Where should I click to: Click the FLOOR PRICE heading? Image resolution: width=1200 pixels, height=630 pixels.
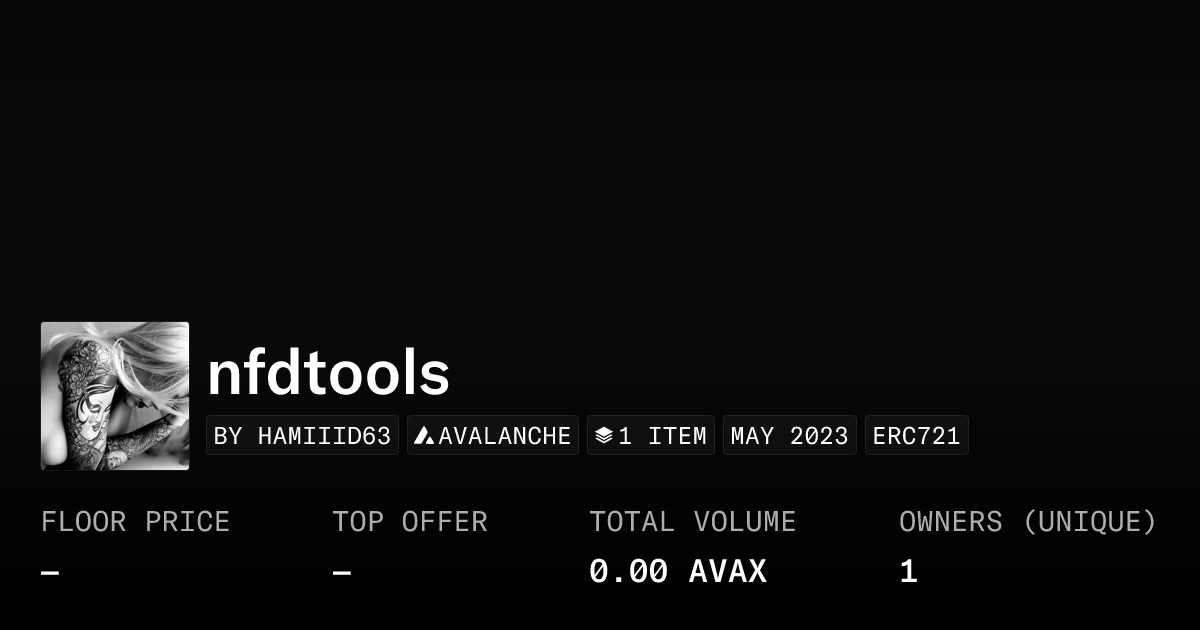[135, 522]
